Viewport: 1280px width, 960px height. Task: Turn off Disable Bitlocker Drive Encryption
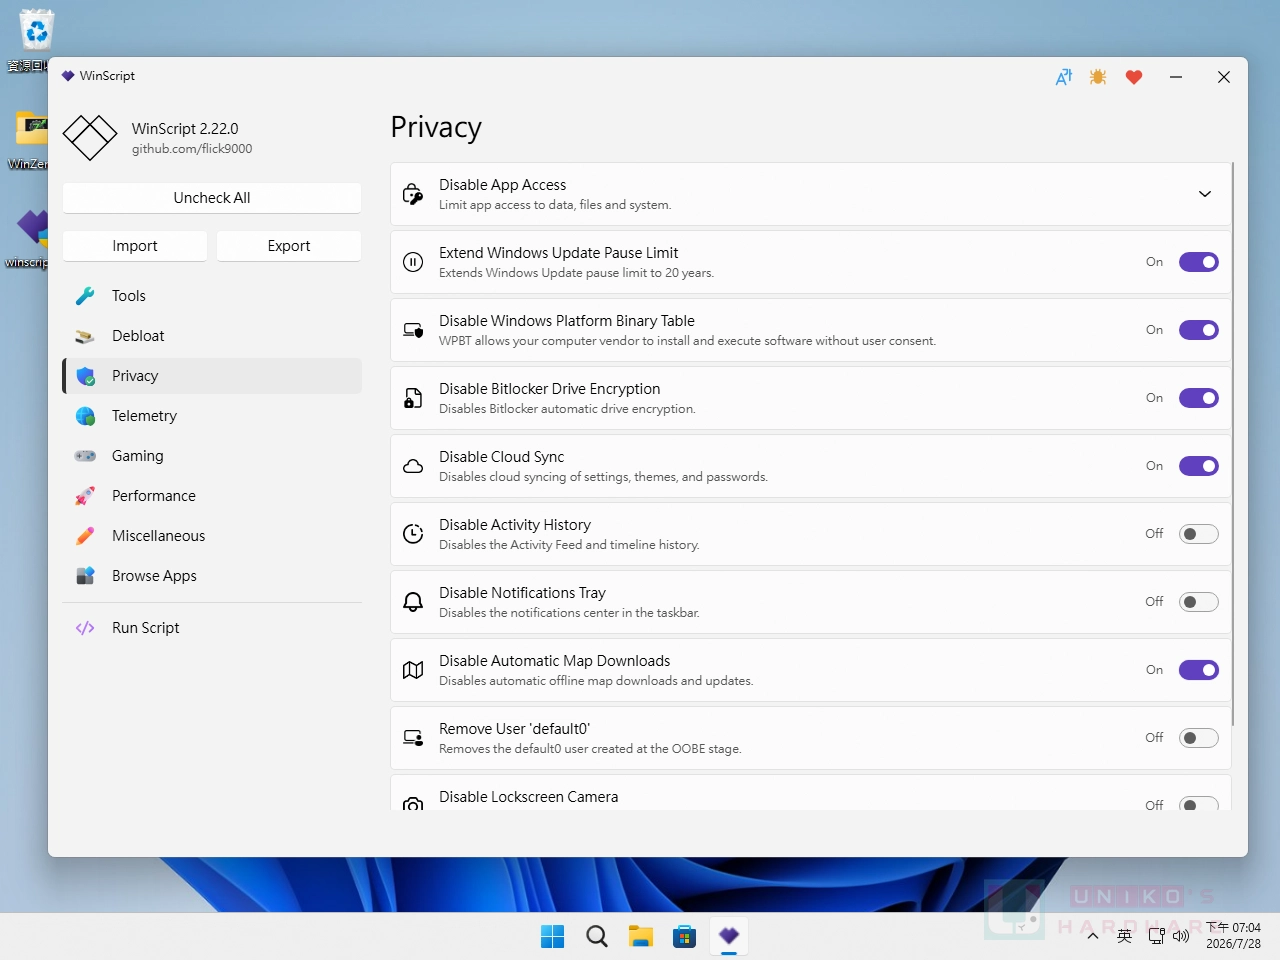coord(1199,398)
